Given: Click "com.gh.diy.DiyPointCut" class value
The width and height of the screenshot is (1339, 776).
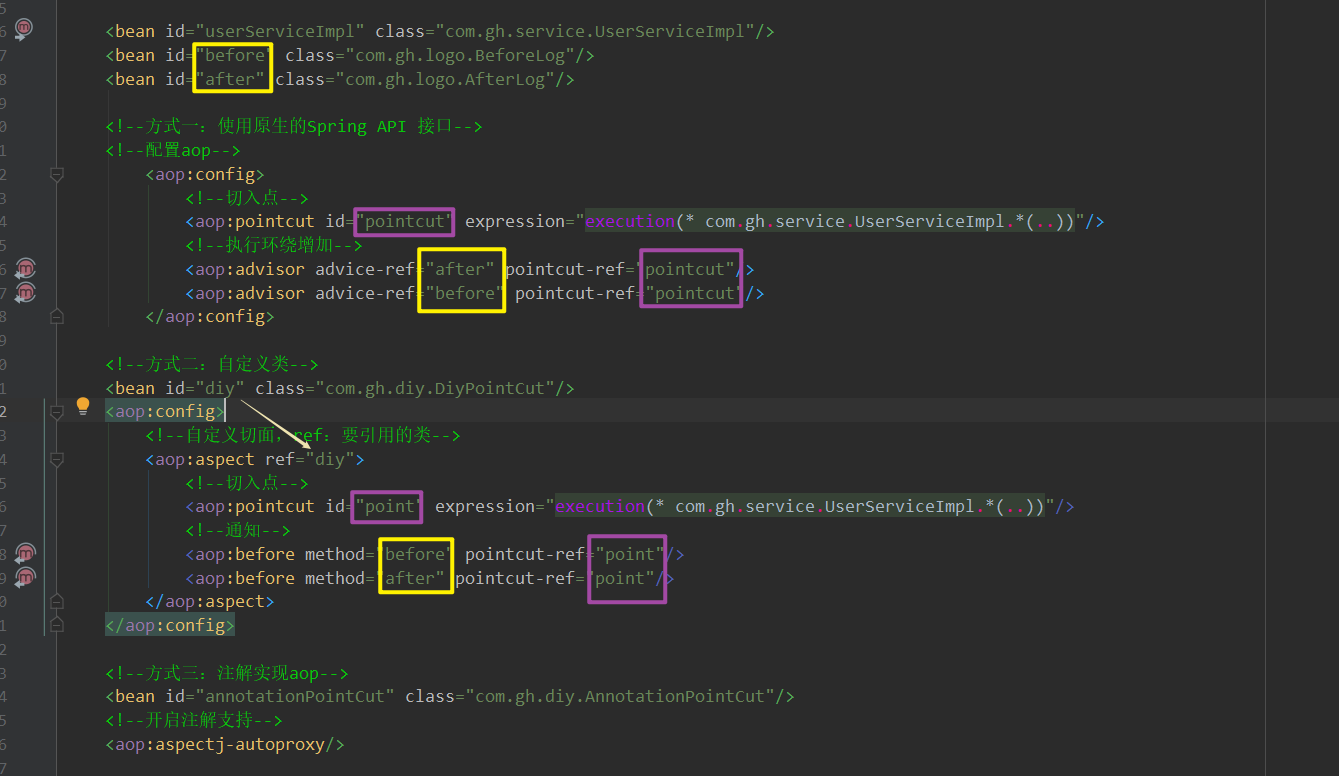Looking at the screenshot, I should [435, 388].
